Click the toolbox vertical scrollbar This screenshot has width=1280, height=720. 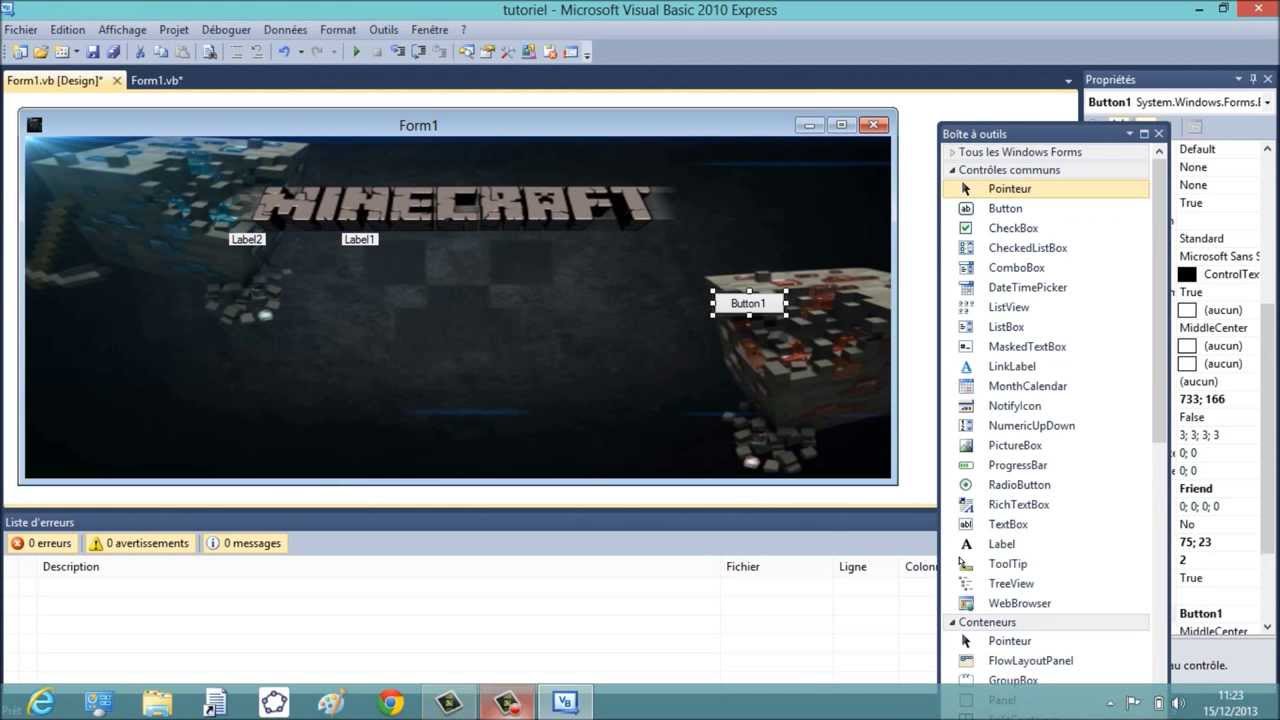1159,300
